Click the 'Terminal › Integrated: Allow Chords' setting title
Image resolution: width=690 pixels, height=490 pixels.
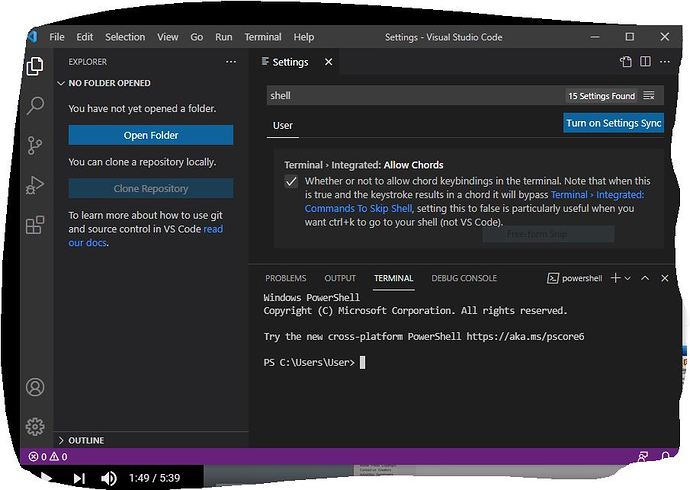(363, 165)
